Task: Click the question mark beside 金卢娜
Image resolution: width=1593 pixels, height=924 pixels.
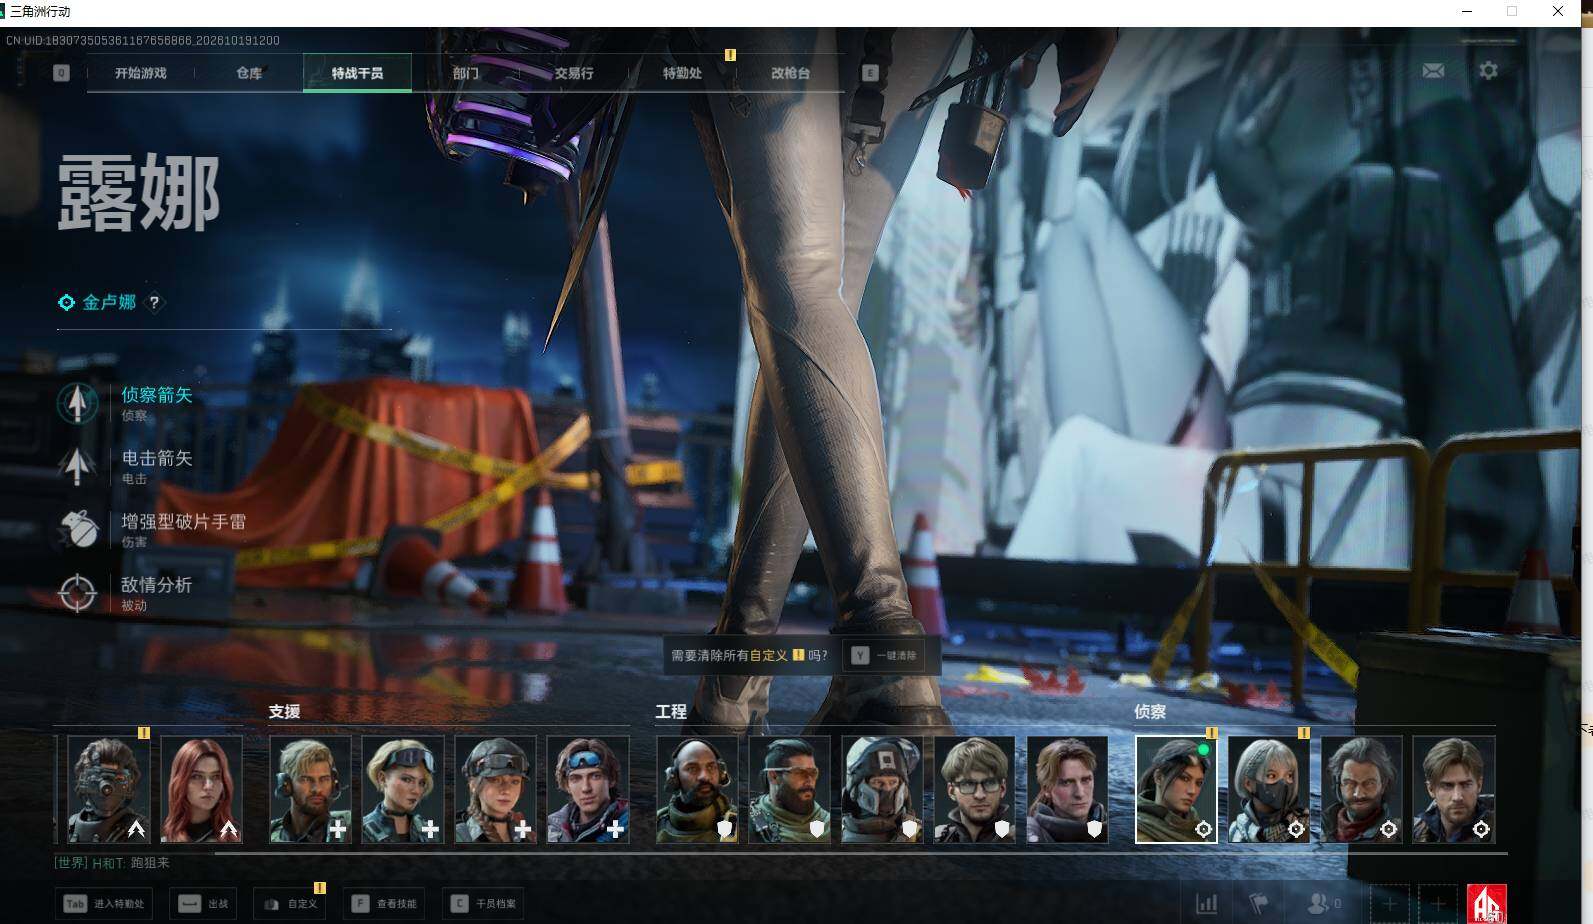Action: click(x=154, y=302)
